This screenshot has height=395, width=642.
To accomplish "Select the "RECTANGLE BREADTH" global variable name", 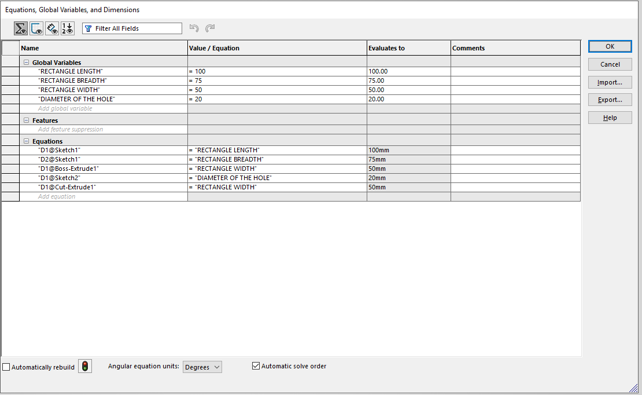I will pos(72,81).
